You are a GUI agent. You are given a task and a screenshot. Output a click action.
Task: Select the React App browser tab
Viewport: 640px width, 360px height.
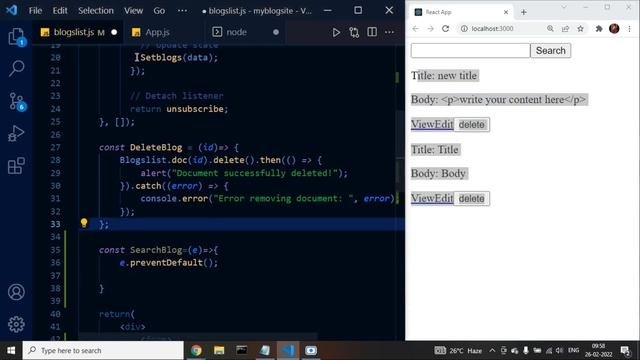point(461,12)
